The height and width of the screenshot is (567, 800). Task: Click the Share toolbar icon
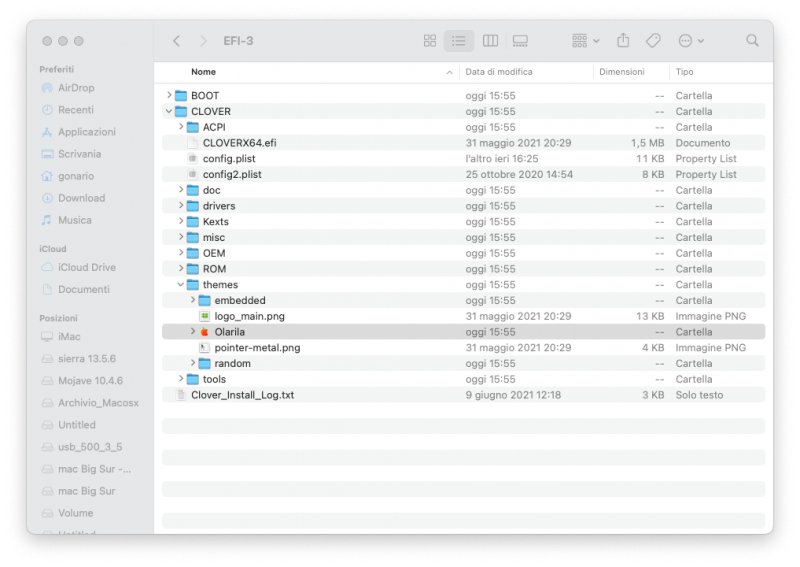click(x=623, y=40)
